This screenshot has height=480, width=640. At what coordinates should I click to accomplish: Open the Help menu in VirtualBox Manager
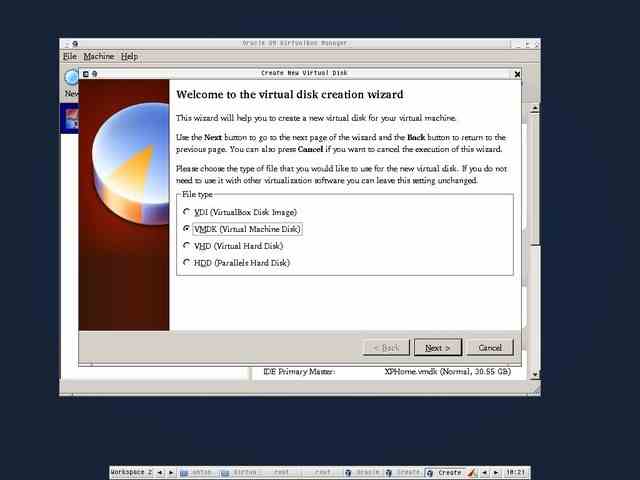[x=129, y=56]
